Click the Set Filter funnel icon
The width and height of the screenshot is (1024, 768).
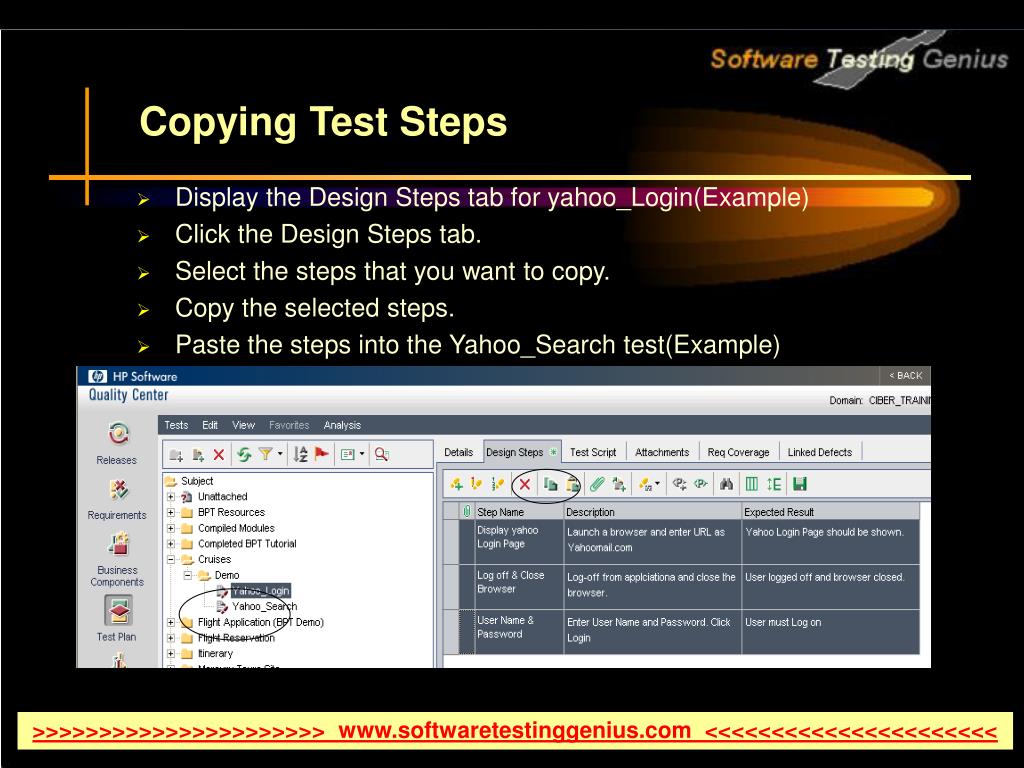[265, 454]
